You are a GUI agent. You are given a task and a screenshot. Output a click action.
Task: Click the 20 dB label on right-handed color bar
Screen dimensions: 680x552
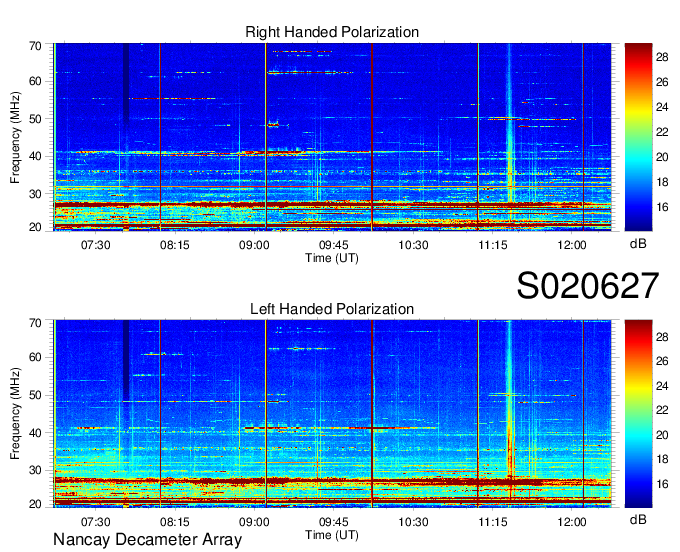(662, 157)
